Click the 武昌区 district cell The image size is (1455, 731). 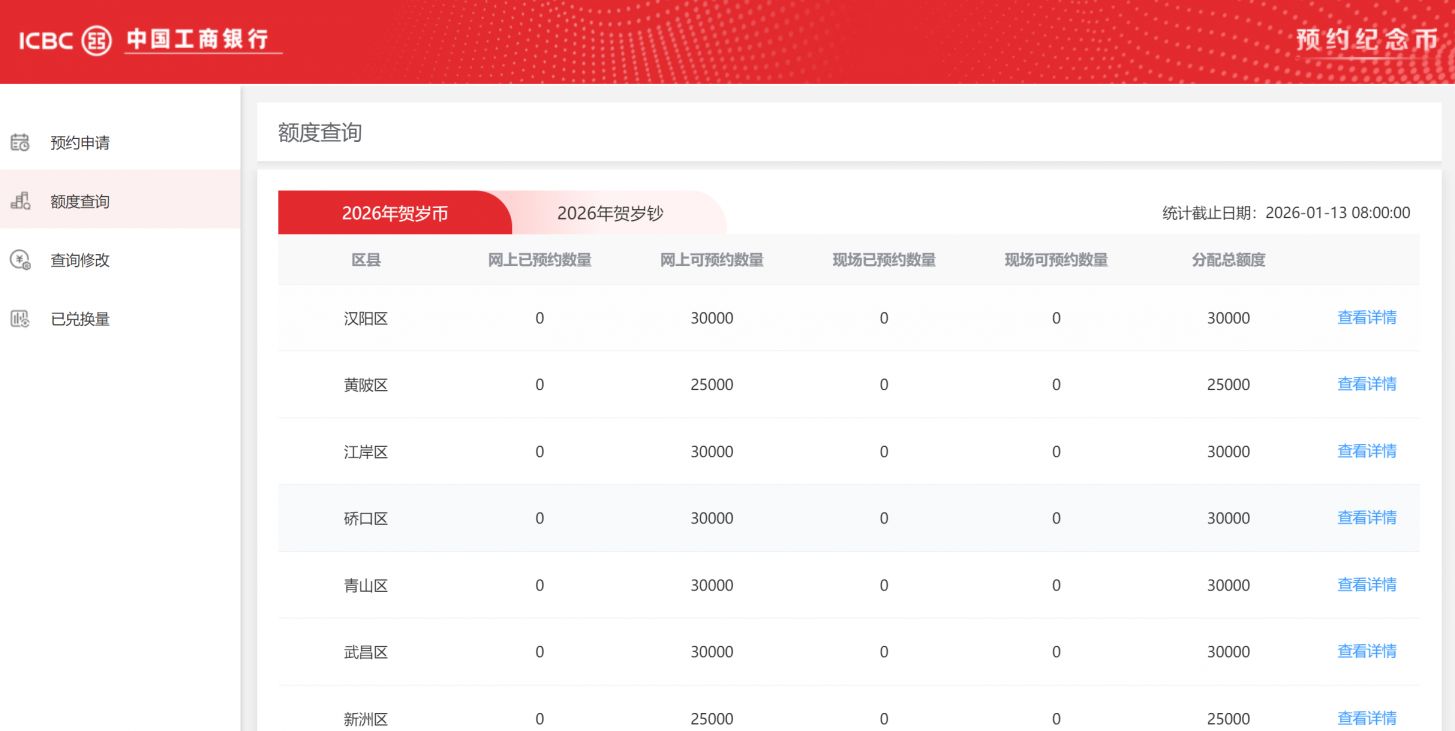[x=366, y=652]
